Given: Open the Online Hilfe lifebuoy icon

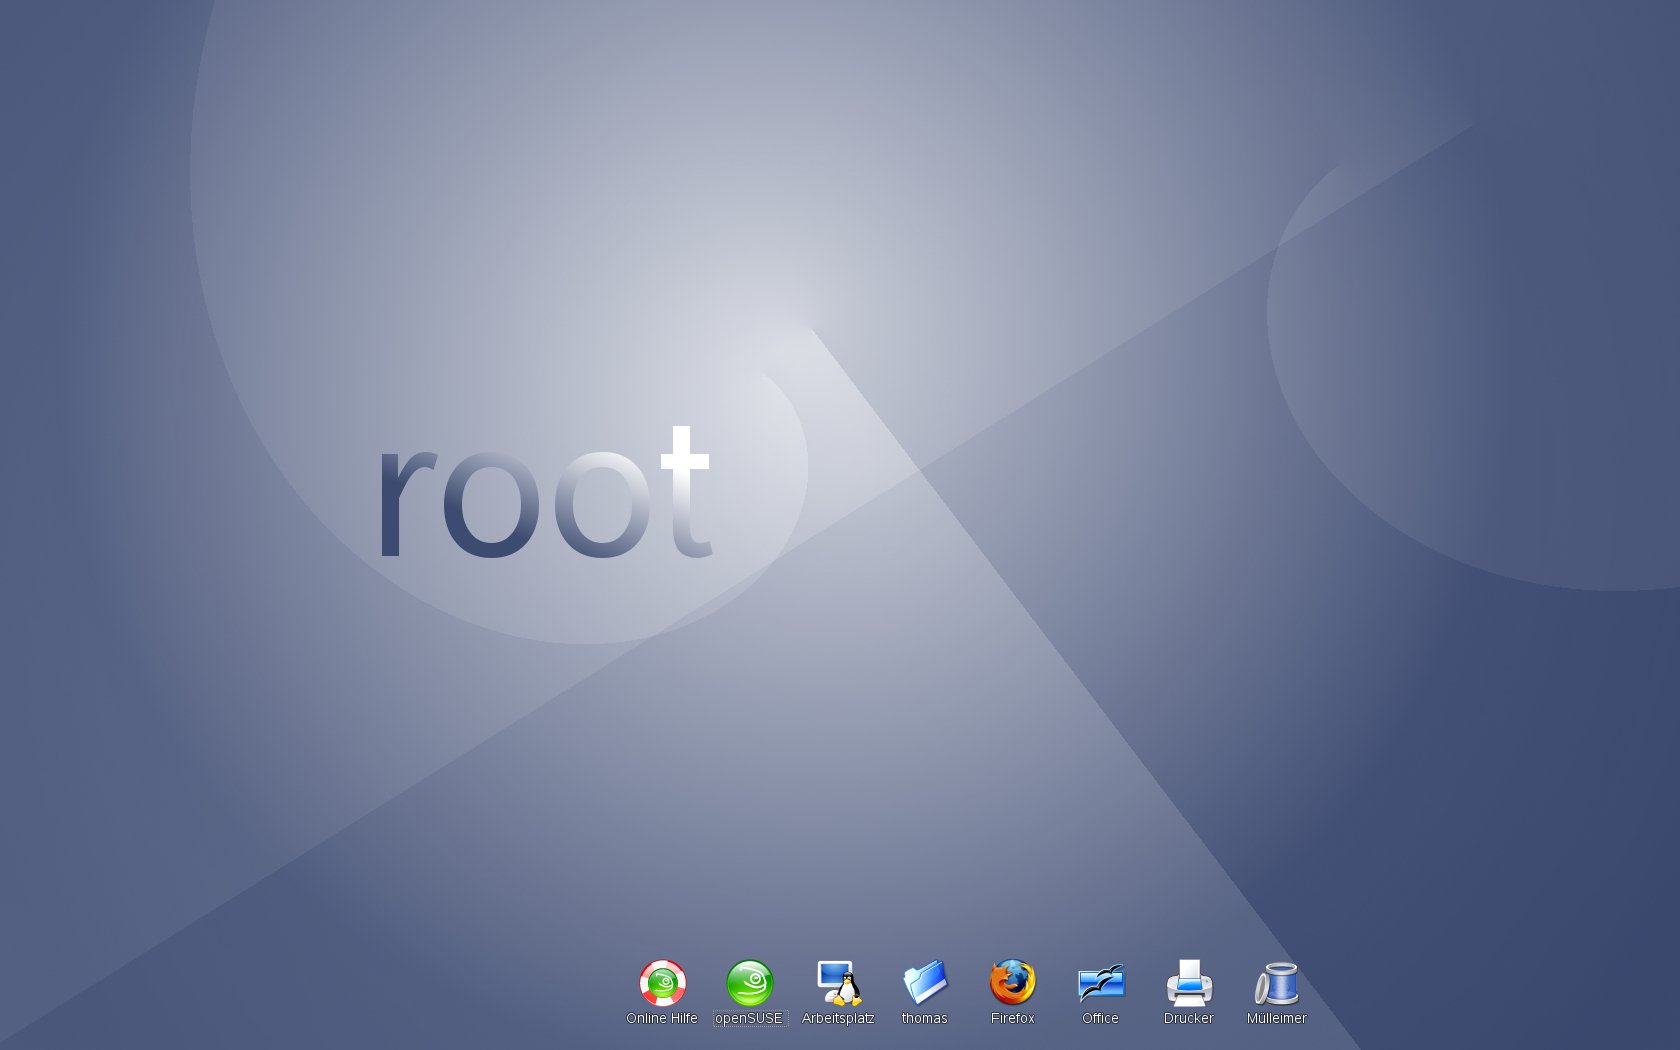Looking at the screenshot, I should tap(662, 983).
